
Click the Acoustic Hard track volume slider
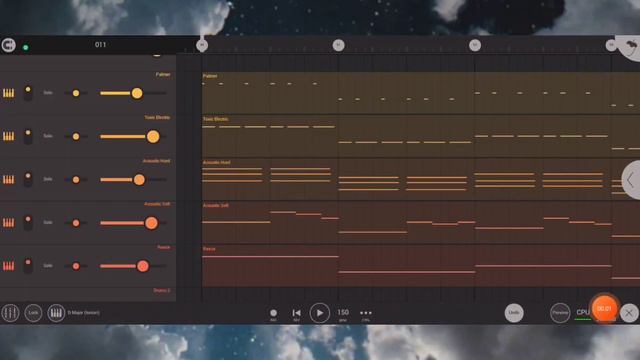coord(133,180)
